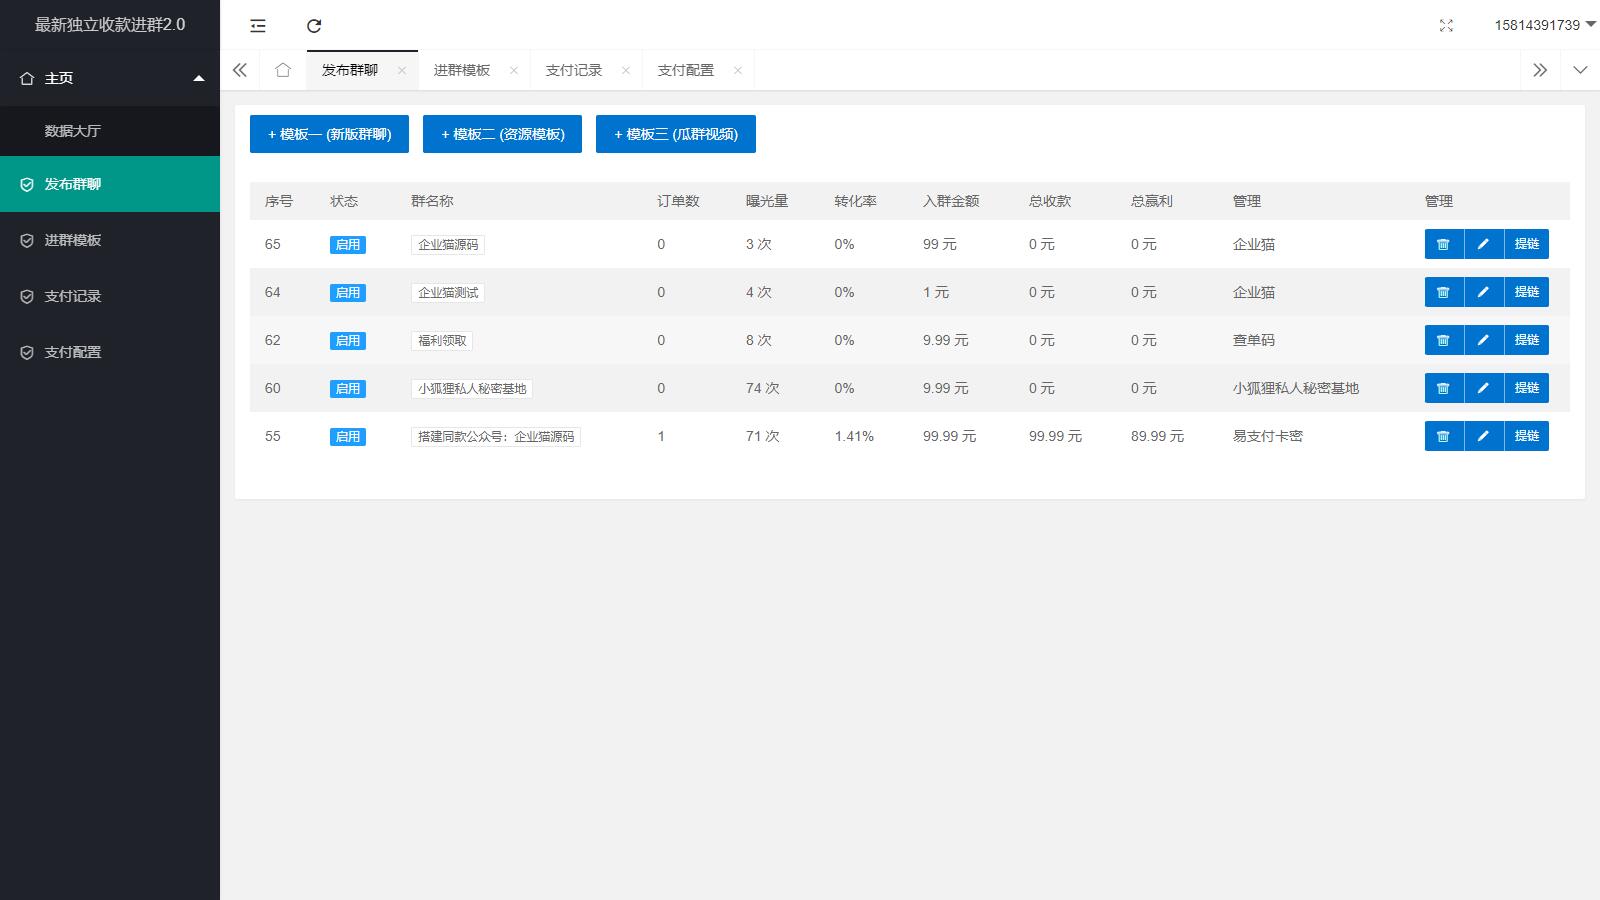The width and height of the screenshot is (1600, 900).
Task: Toggle fullscreen mode icon
Action: [x=1446, y=26]
